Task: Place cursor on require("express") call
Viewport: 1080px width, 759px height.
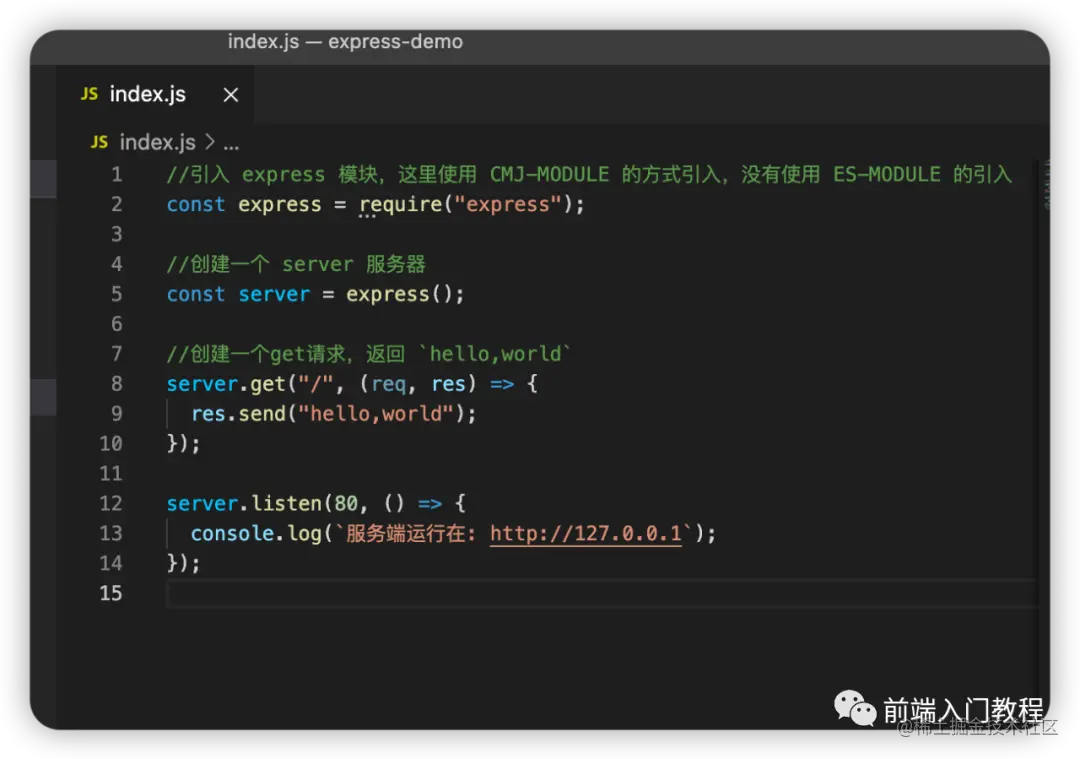Action: click(x=471, y=205)
